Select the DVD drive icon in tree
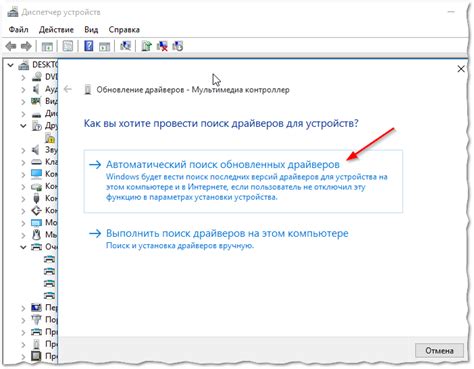Screen dimensions: 474x369 (x=36, y=77)
